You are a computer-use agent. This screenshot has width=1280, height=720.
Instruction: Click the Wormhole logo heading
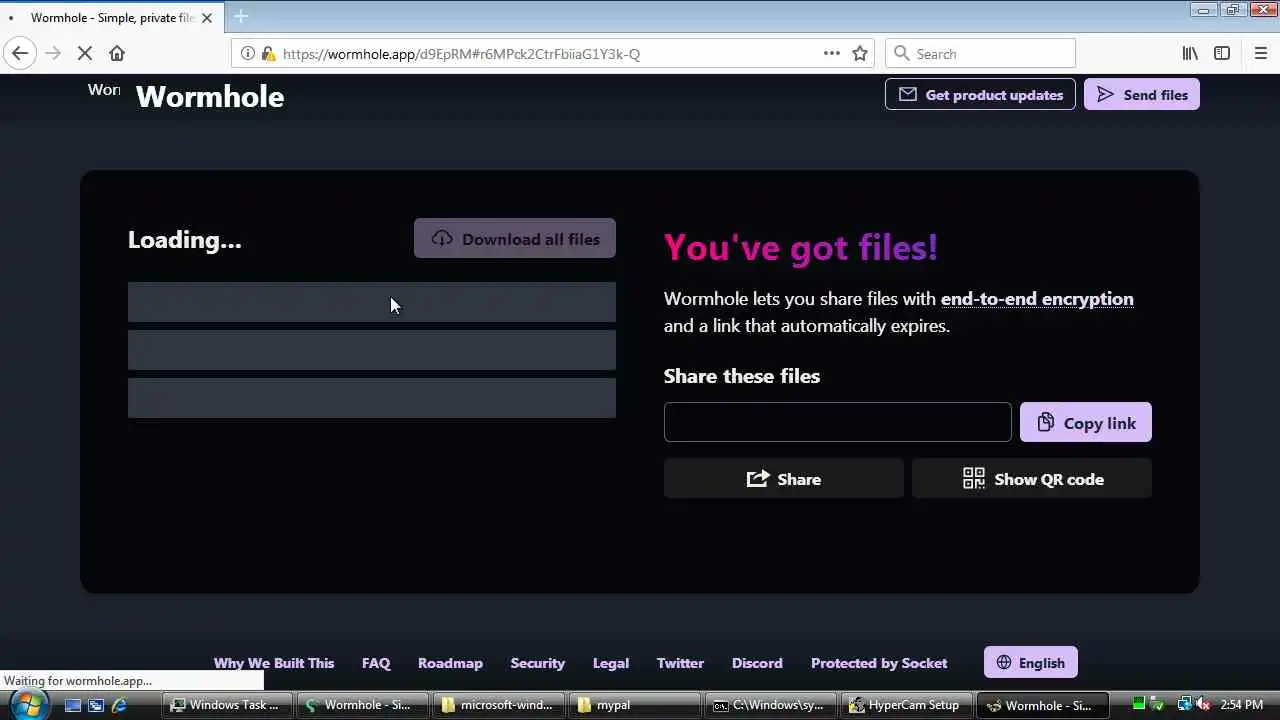(x=210, y=96)
